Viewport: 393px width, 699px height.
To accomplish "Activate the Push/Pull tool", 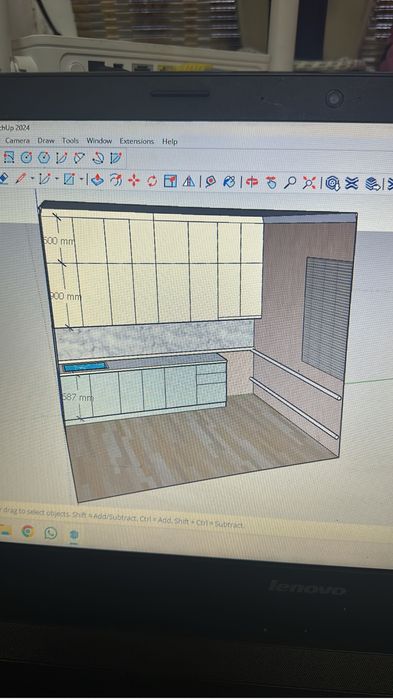I will click(97, 180).
